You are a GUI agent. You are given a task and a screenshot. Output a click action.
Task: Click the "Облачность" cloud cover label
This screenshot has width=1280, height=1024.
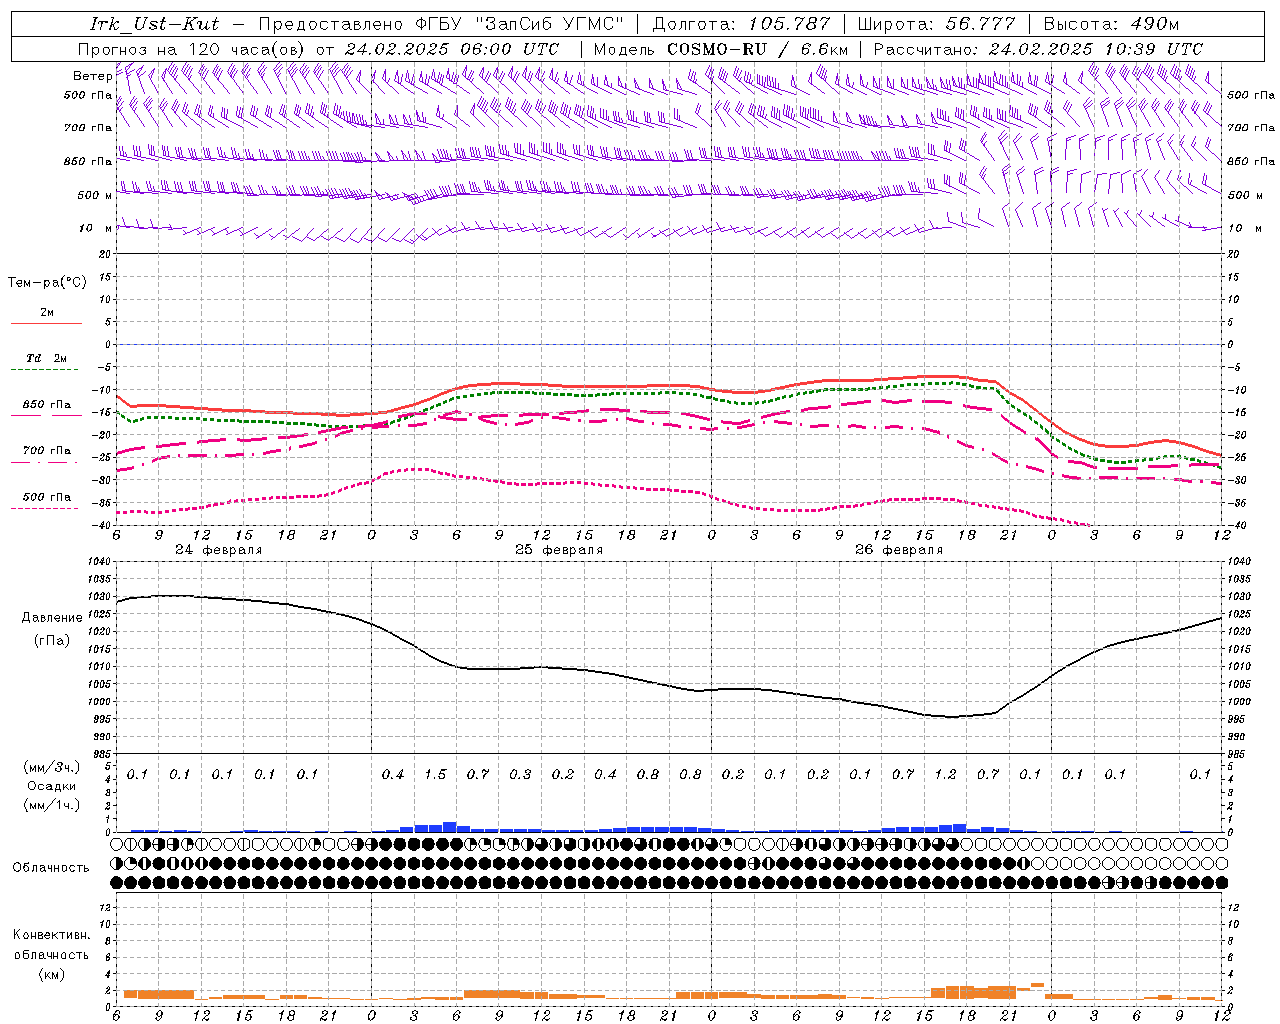[51, 868]
